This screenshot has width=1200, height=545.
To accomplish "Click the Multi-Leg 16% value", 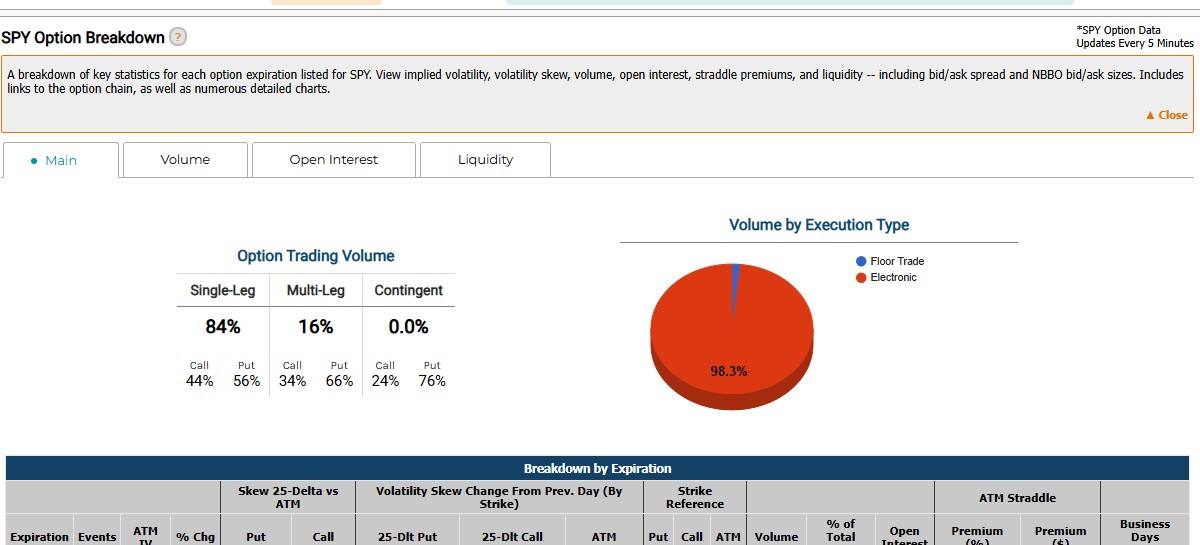I will coord(315,327).
